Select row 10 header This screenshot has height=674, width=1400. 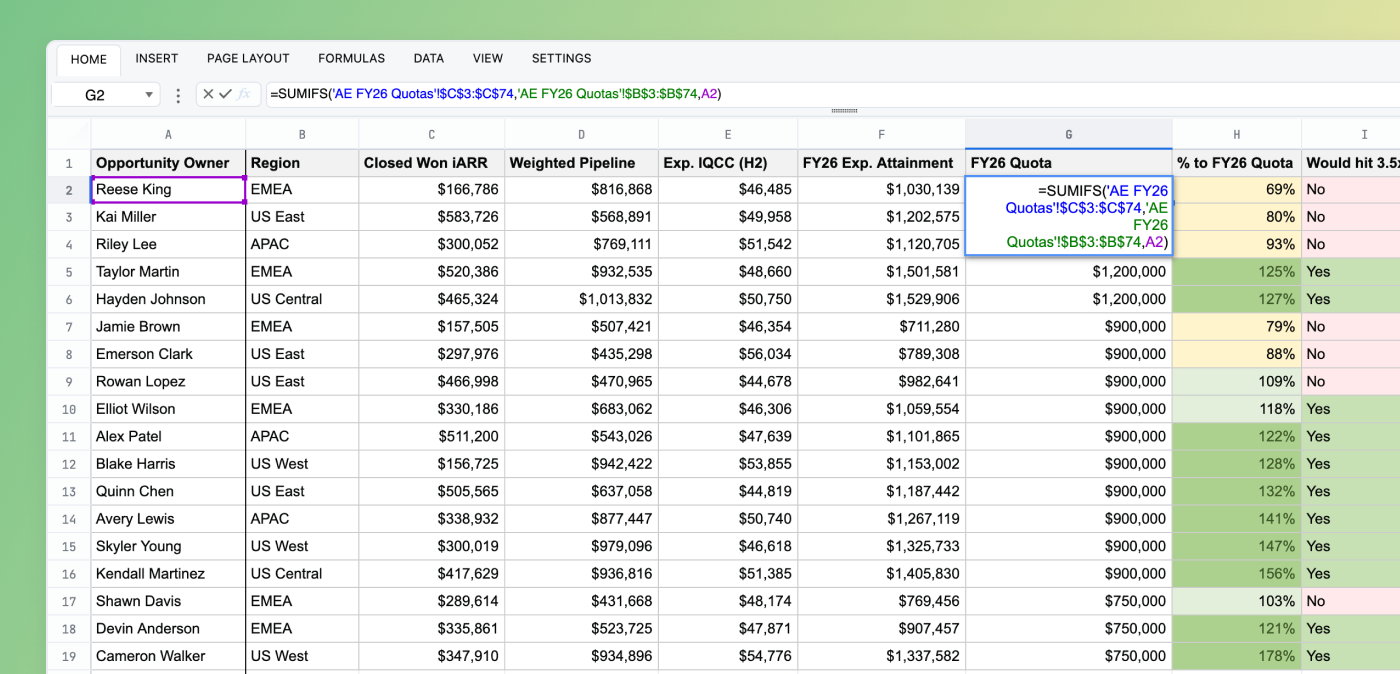68,409
